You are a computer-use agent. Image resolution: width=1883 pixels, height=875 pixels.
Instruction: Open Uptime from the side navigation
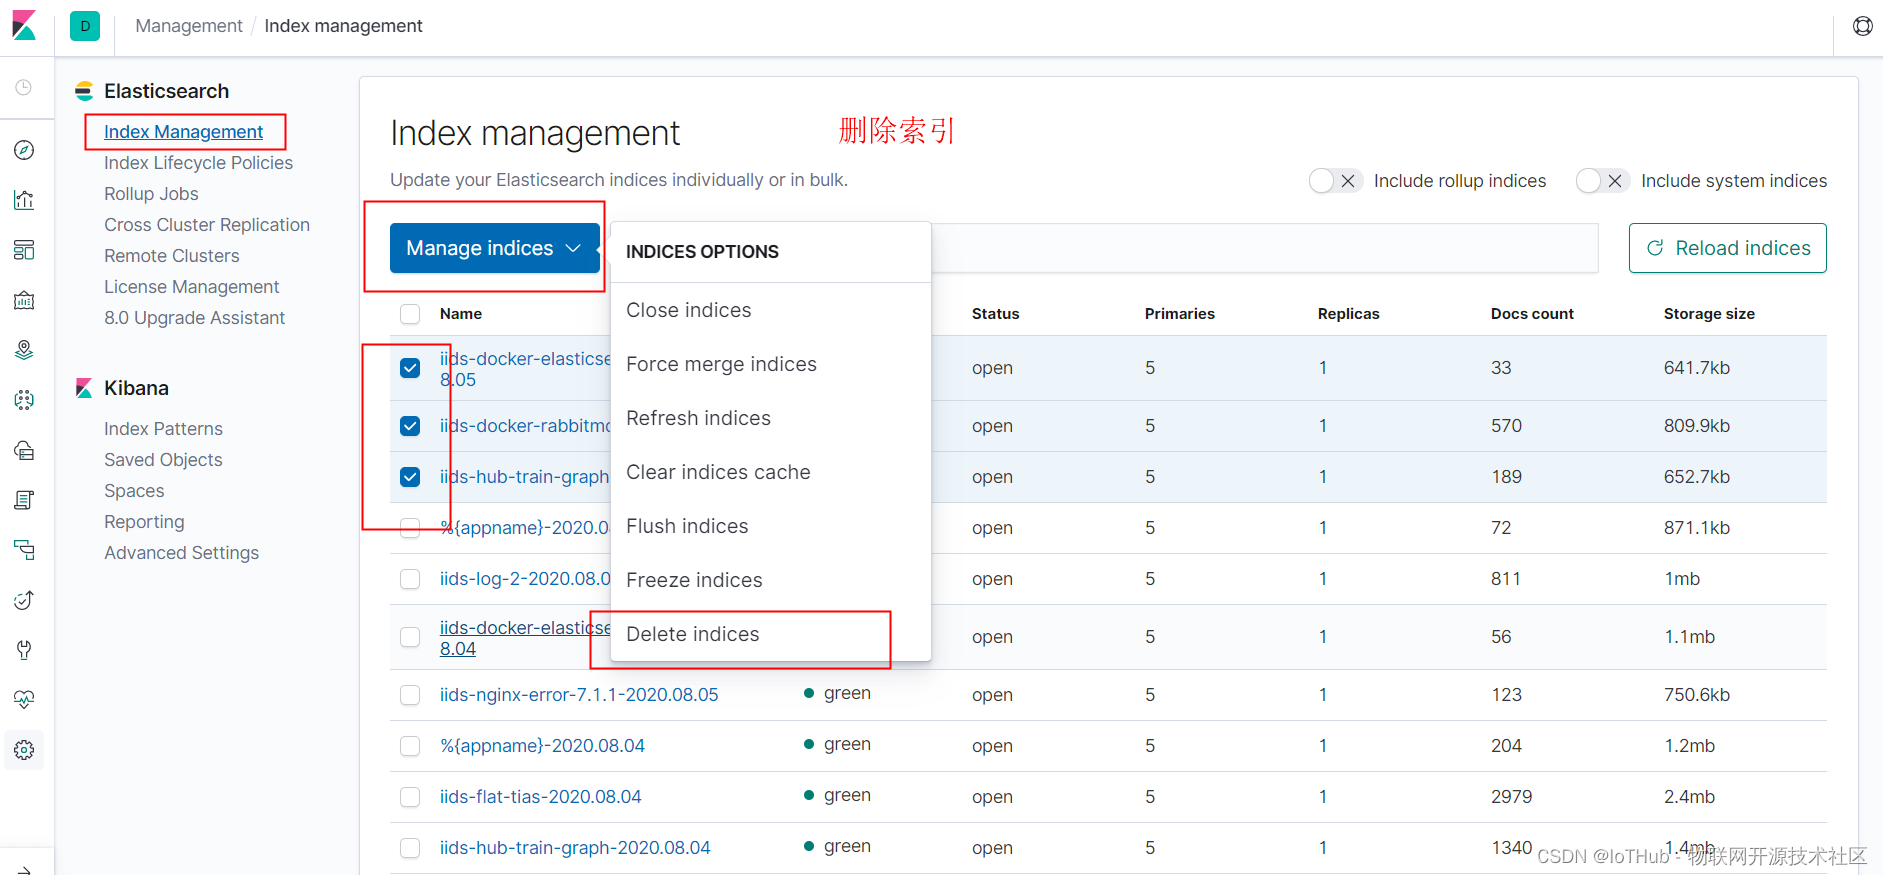point(24,600)
